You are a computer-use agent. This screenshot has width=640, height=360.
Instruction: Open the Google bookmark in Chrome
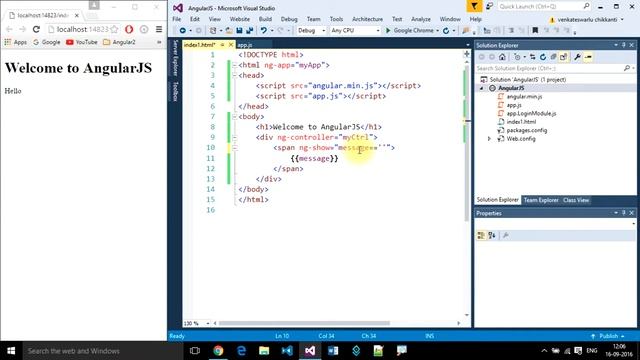[x=47, y=42]
